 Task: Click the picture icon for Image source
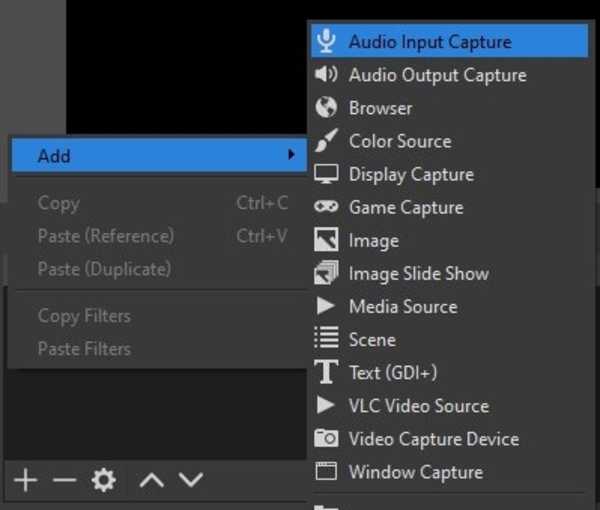click(x=326, y=240)
